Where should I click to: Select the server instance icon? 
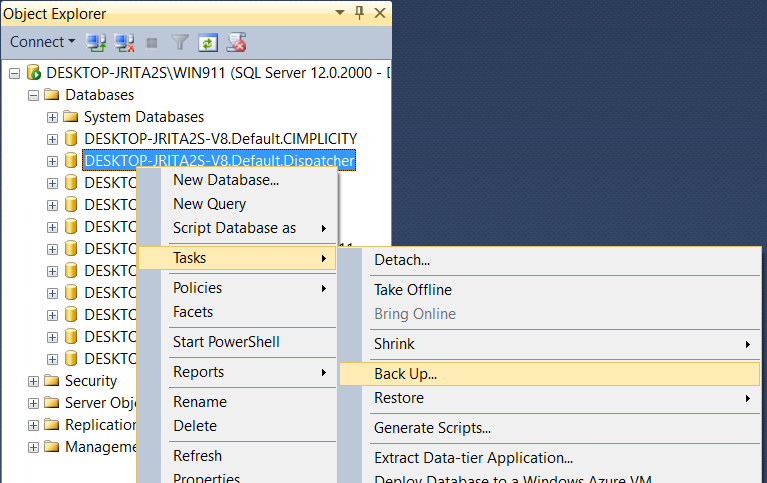33,72
